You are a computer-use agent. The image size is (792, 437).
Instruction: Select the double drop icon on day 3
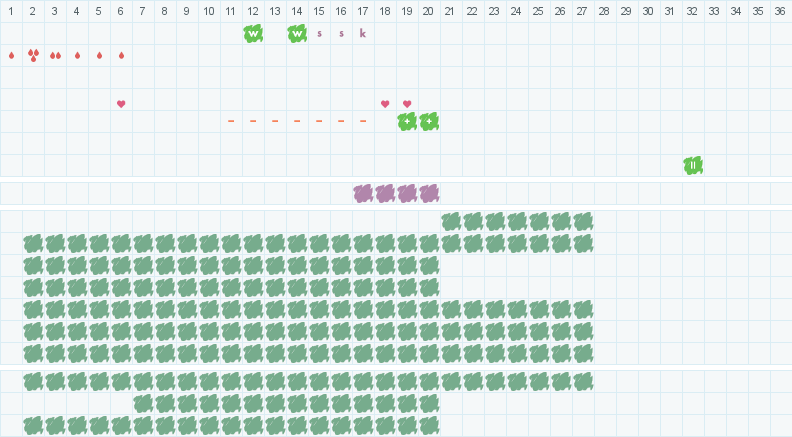click(x=55, y=55)
